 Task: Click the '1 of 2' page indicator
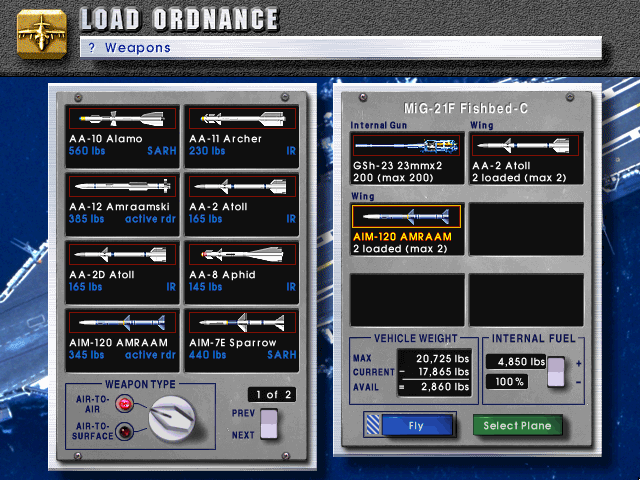272,395
